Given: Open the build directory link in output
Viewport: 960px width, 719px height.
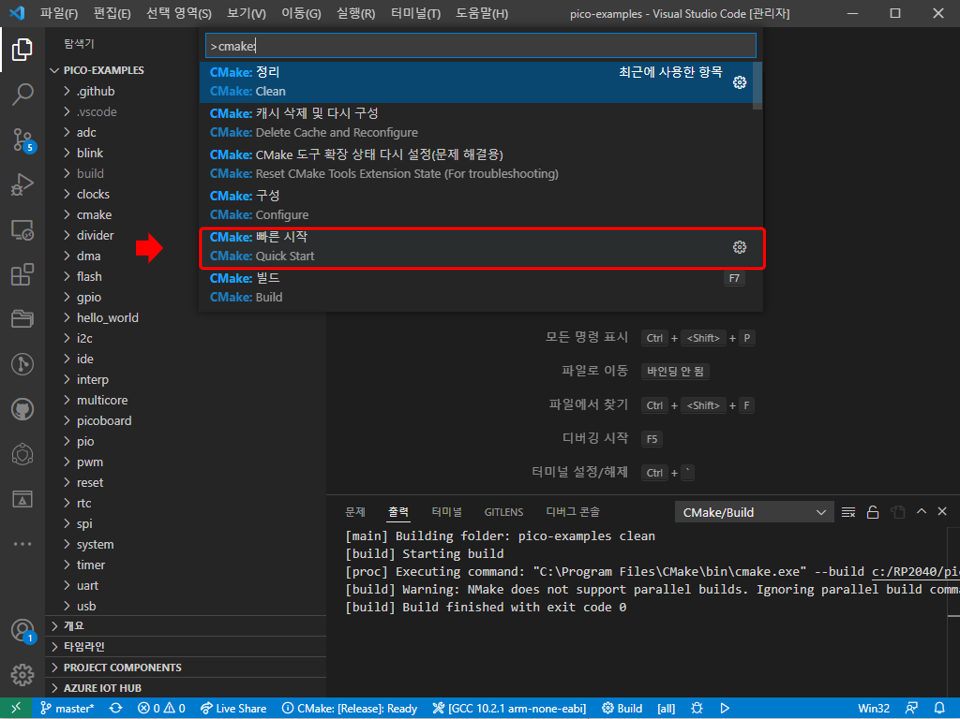Looking at the screenshot, I should pyautogui.click(x=916, y=571).
